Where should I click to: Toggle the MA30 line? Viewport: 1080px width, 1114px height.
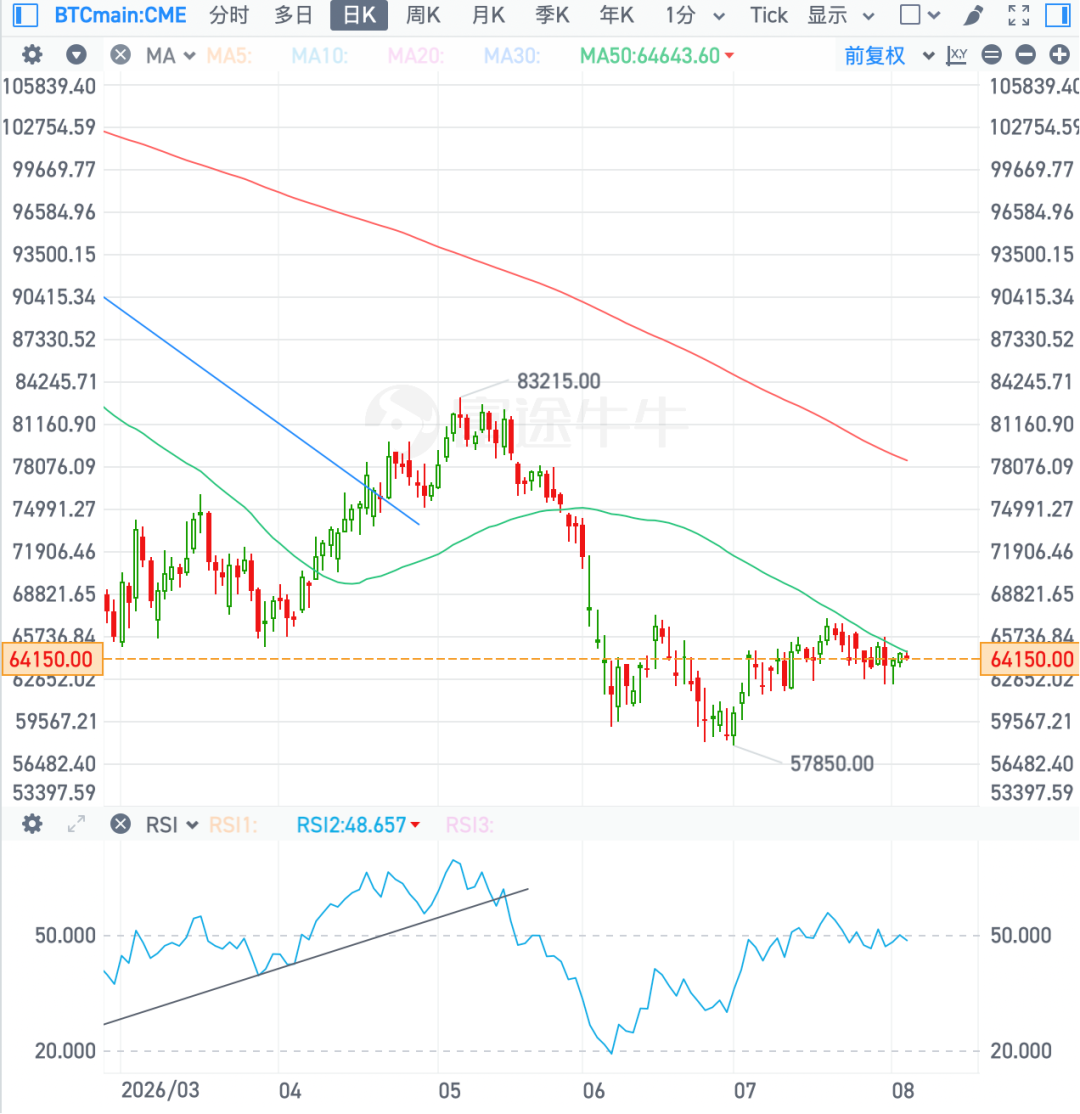512,55
